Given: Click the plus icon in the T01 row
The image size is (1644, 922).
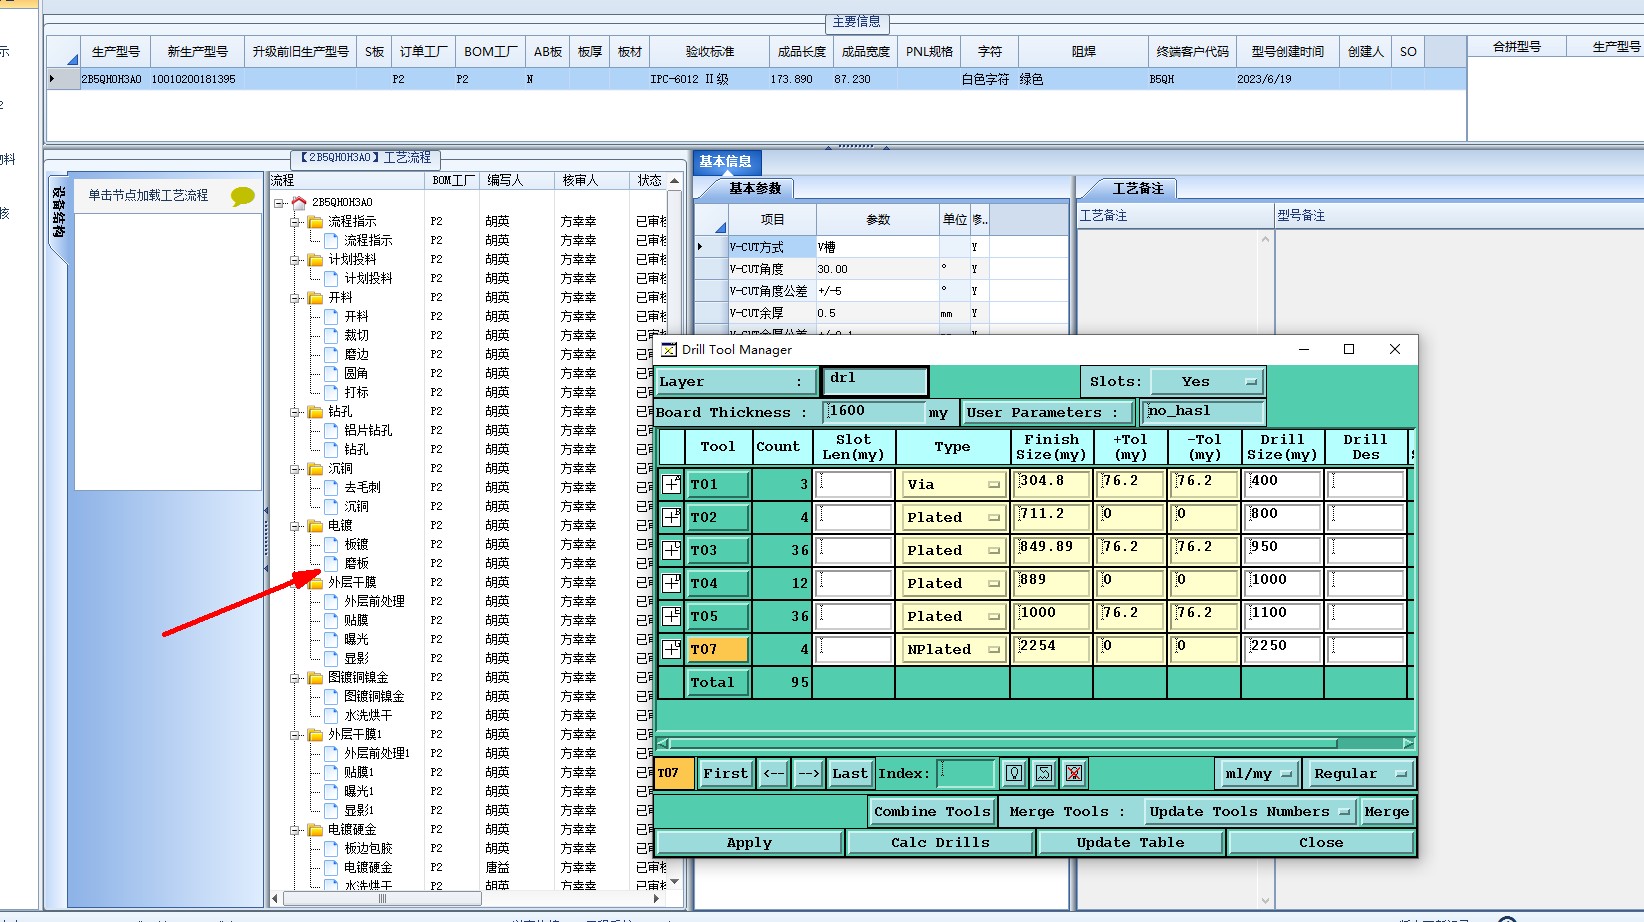Looking at the screenshot, I should coord(672,484).
